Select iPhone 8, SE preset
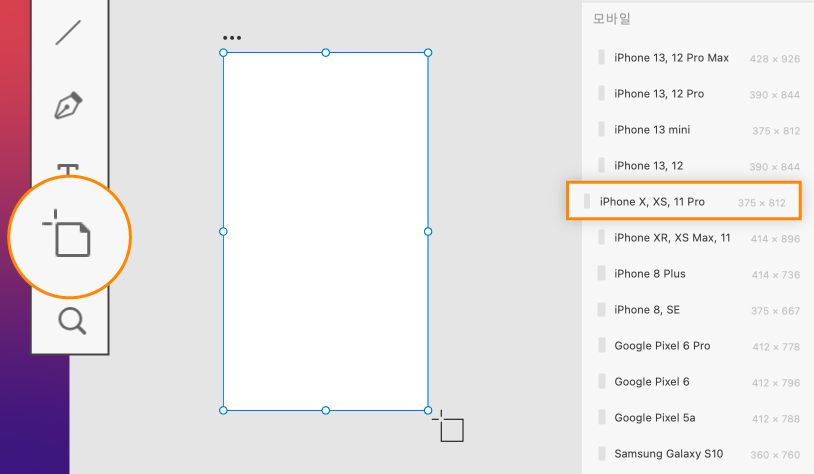This screenshot has width=814, height=474. coord(647,310)
